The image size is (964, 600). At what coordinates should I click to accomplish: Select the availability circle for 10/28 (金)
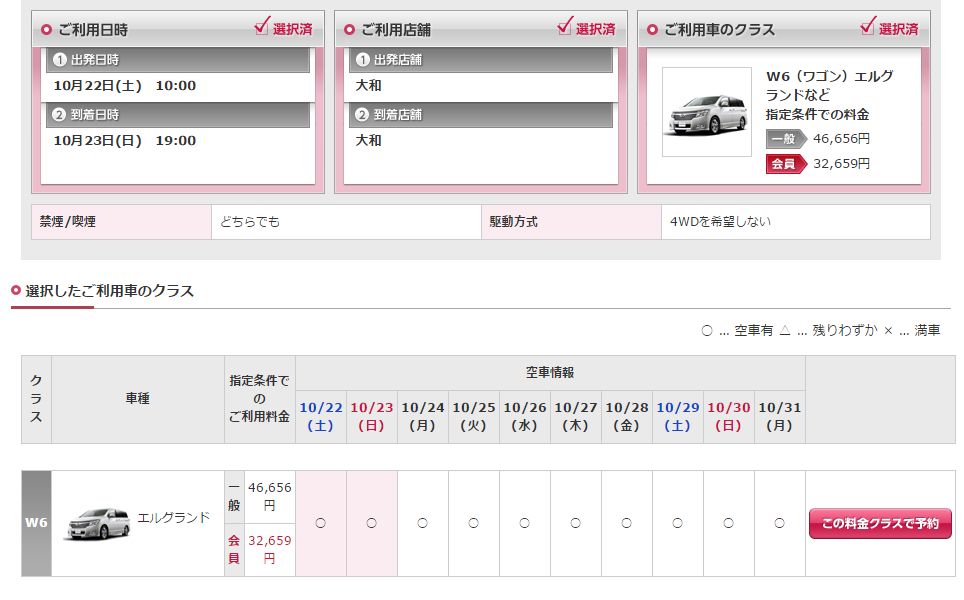click(x=627, y=523)
